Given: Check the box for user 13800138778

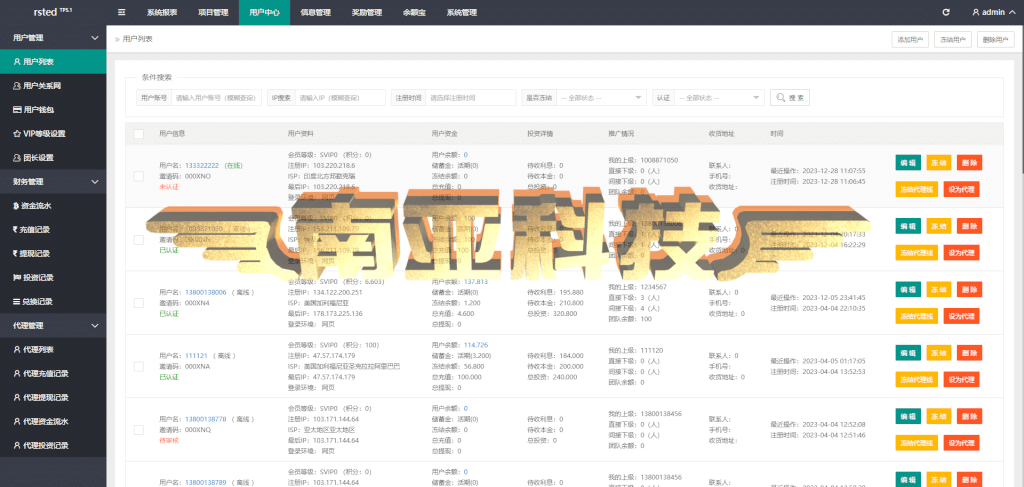Looking at the screenshot, I should pyautogui.click(x=138, y=430).
